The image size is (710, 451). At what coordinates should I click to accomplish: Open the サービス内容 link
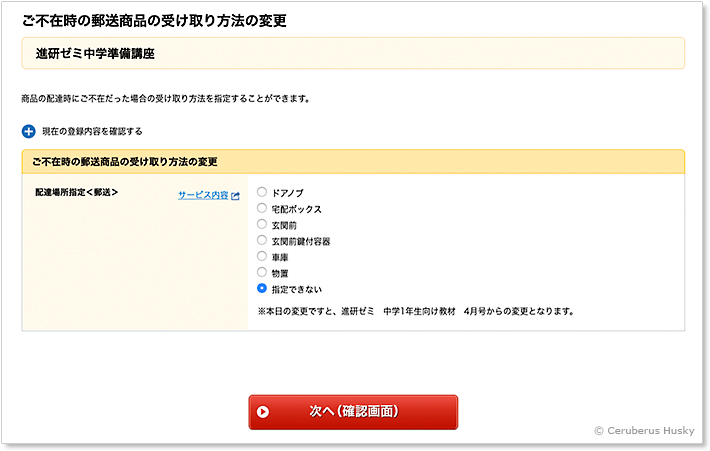tap(203, 195)
